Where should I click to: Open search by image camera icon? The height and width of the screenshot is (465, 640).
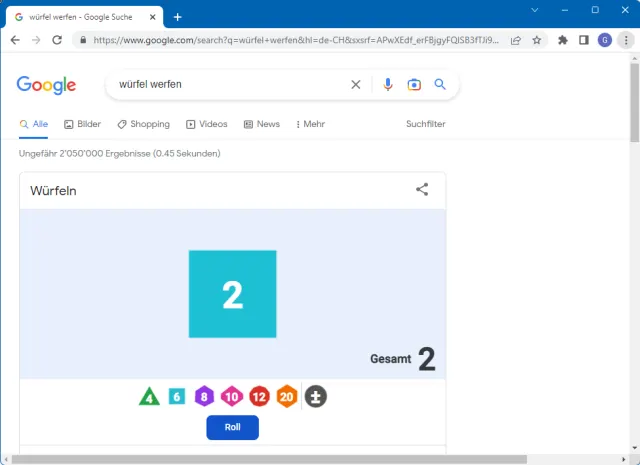coord(414,85)
